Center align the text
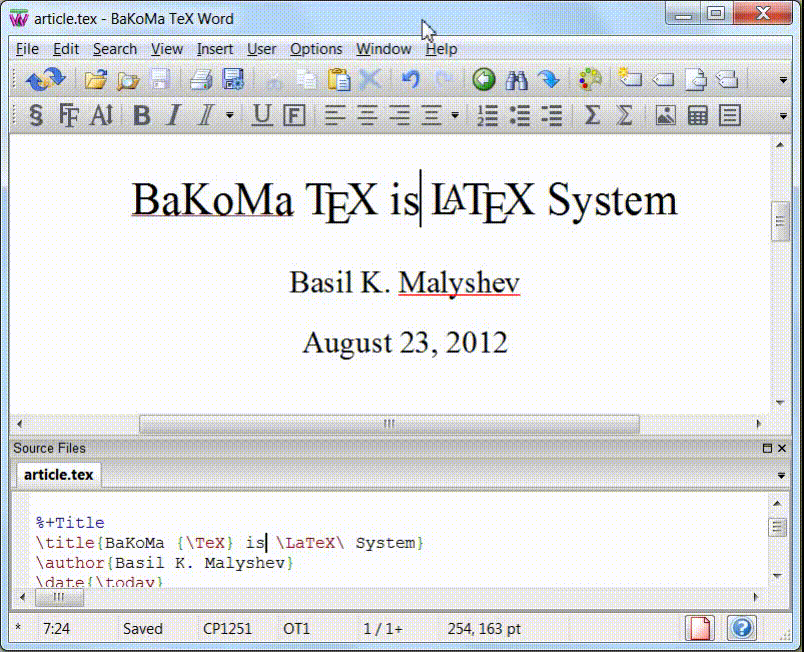Viewport: 804px width, 652px height. click(x=367, y=115)
